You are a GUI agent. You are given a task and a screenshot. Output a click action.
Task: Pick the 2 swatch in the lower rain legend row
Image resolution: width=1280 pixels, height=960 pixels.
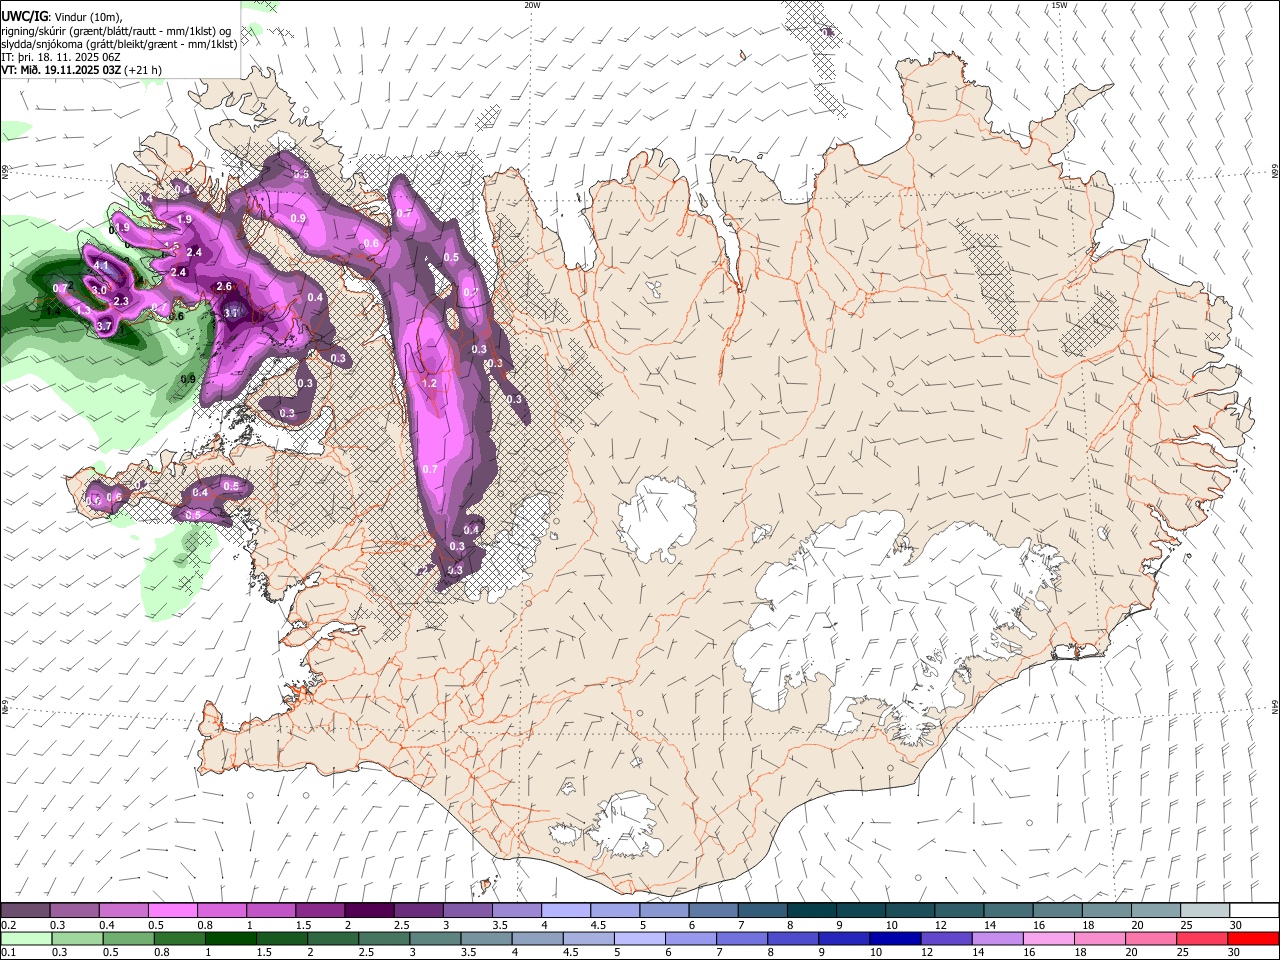[333, 938]
